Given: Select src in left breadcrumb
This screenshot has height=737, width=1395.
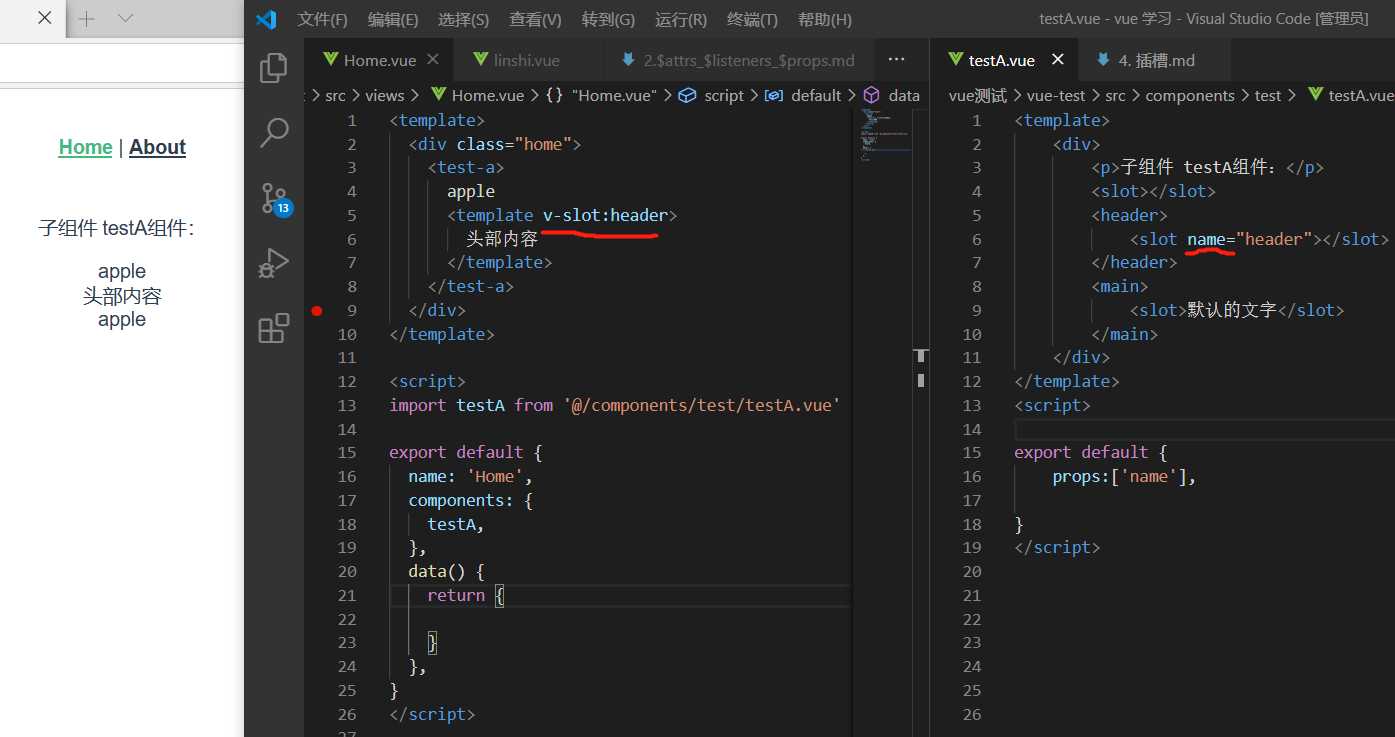Looking at the screenshot, I should point(335,95).
